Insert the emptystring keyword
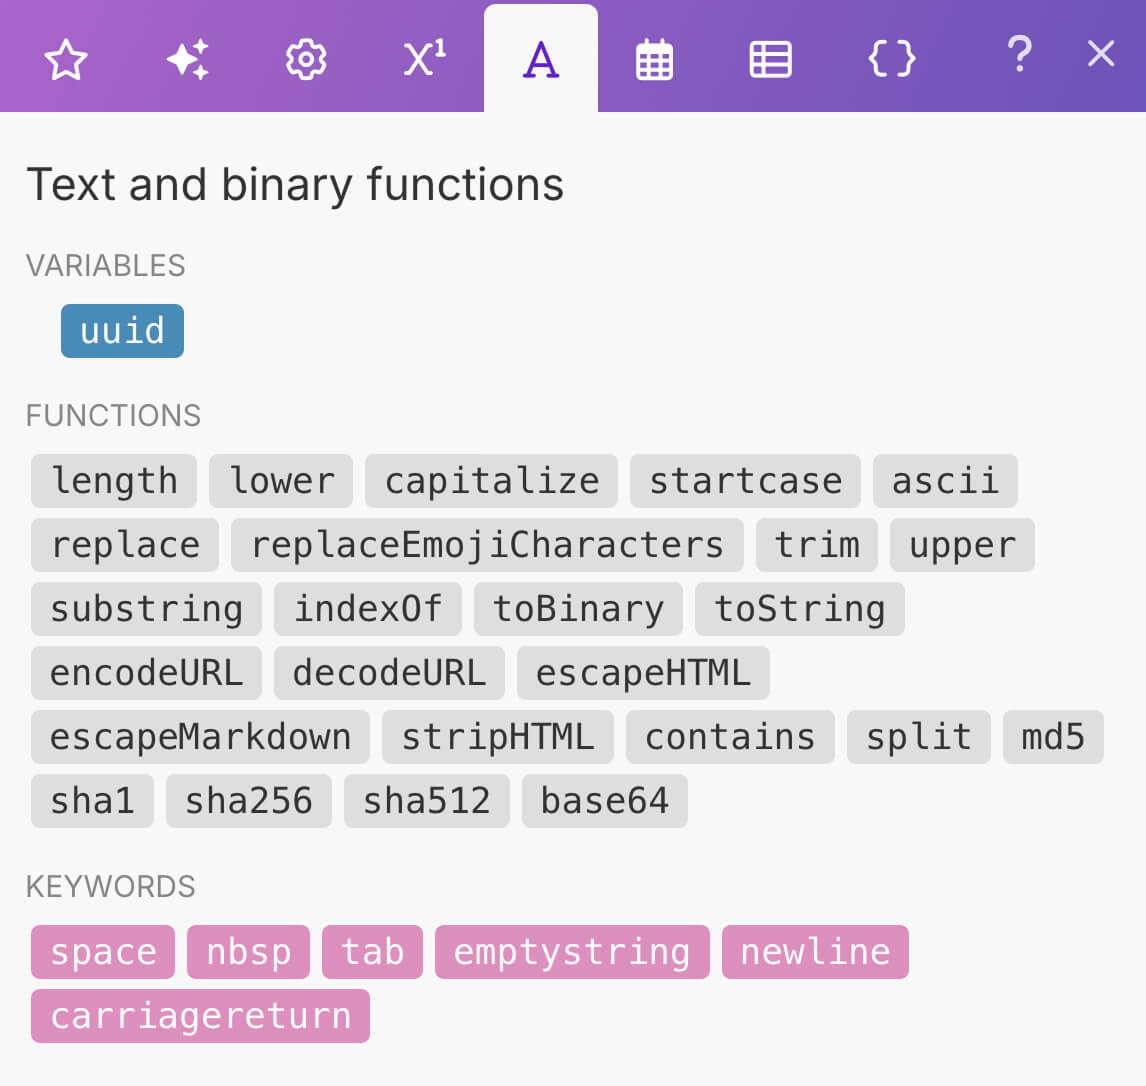The height and width of the screenshot is (1086, 1146). (572, 952)
